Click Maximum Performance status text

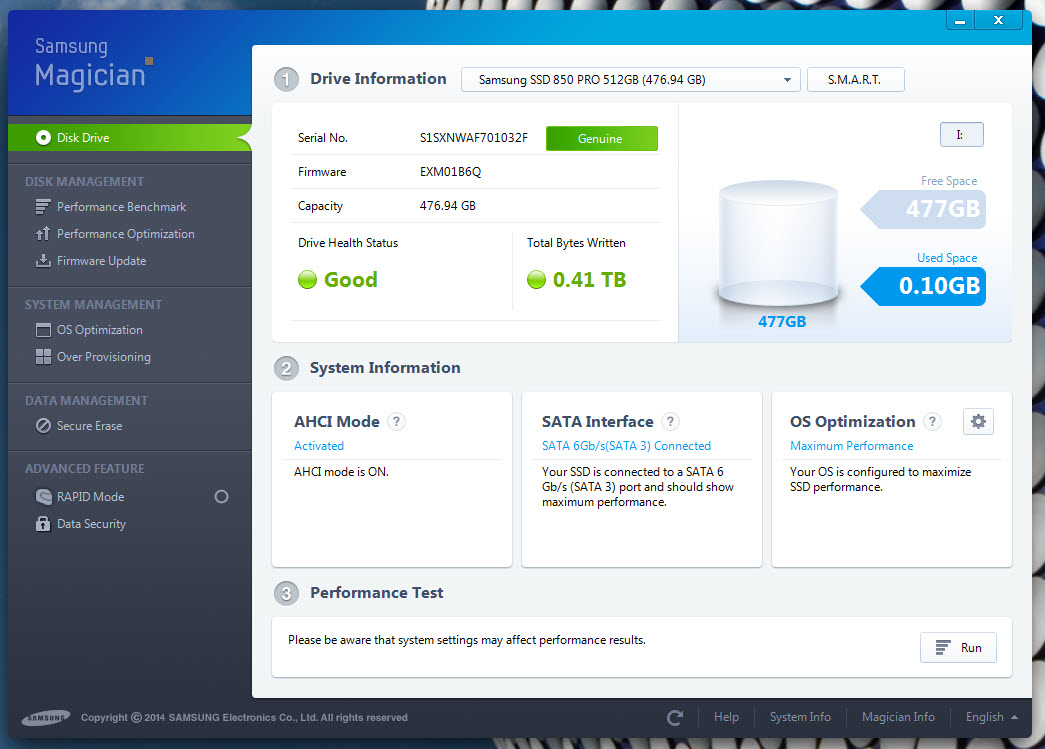pos(851,446)
